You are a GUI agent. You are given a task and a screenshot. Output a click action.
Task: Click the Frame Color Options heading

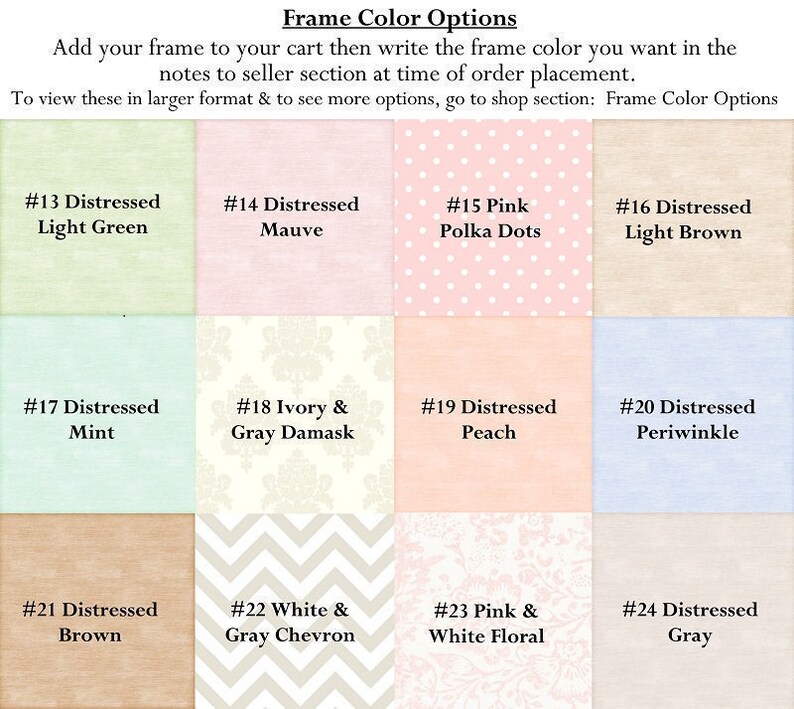point(400,18)
